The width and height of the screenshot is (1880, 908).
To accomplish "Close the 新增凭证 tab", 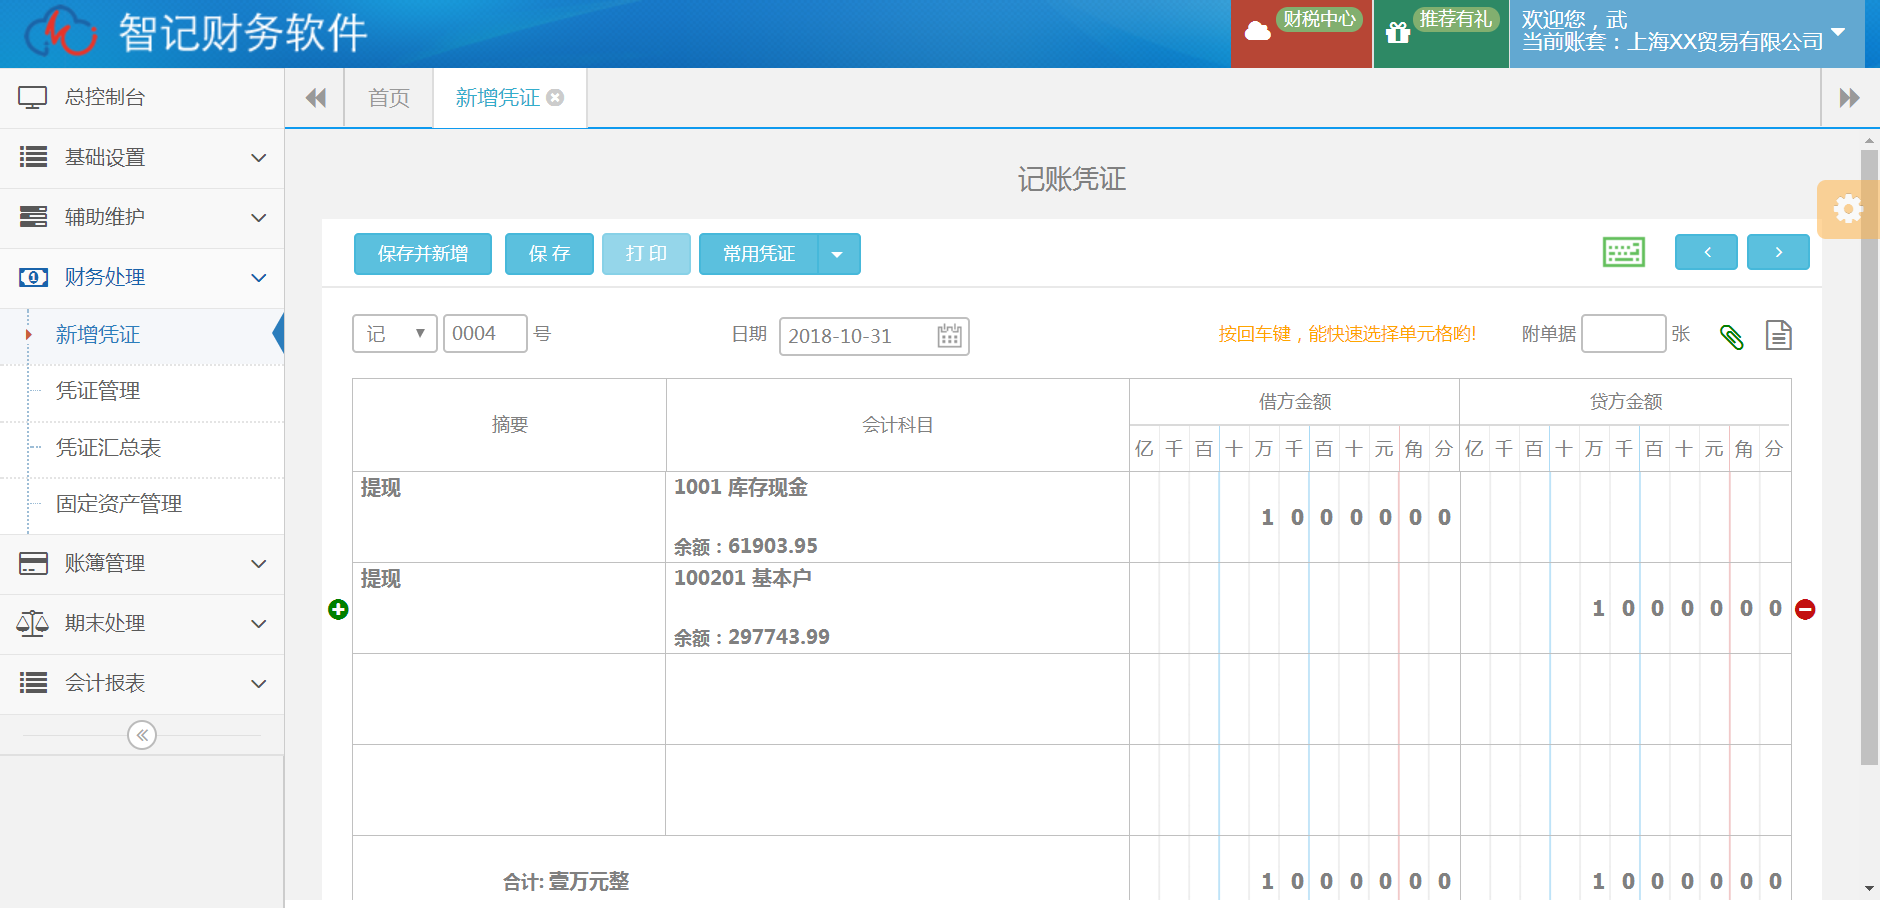I will [x=555, y=98].
